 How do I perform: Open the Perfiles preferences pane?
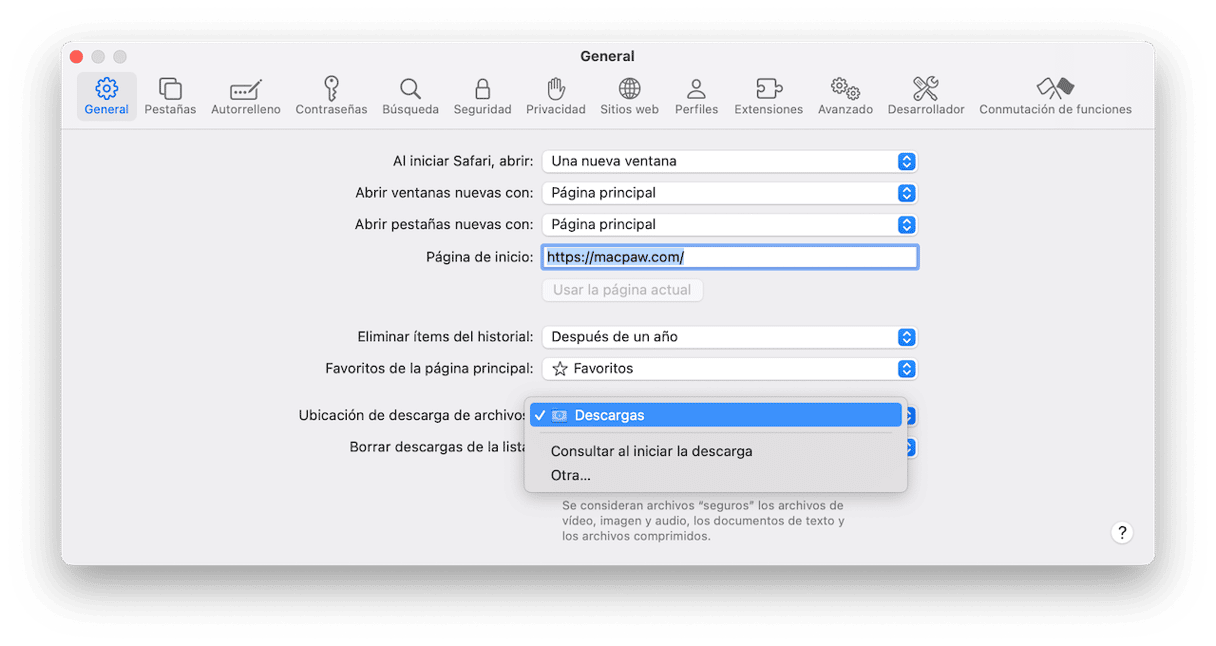point(696,96)
